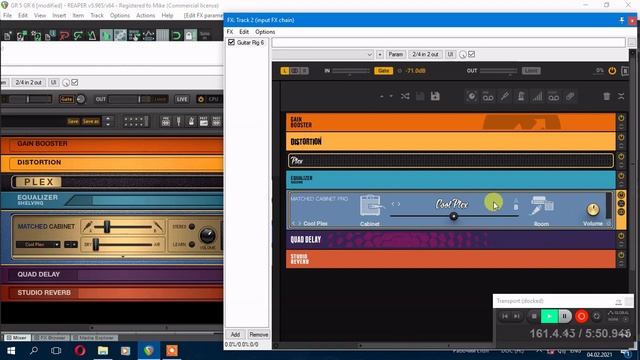The image size is (640, 360).
Task: Open the FX menu in the FX chain window
Action: (230, 31)
